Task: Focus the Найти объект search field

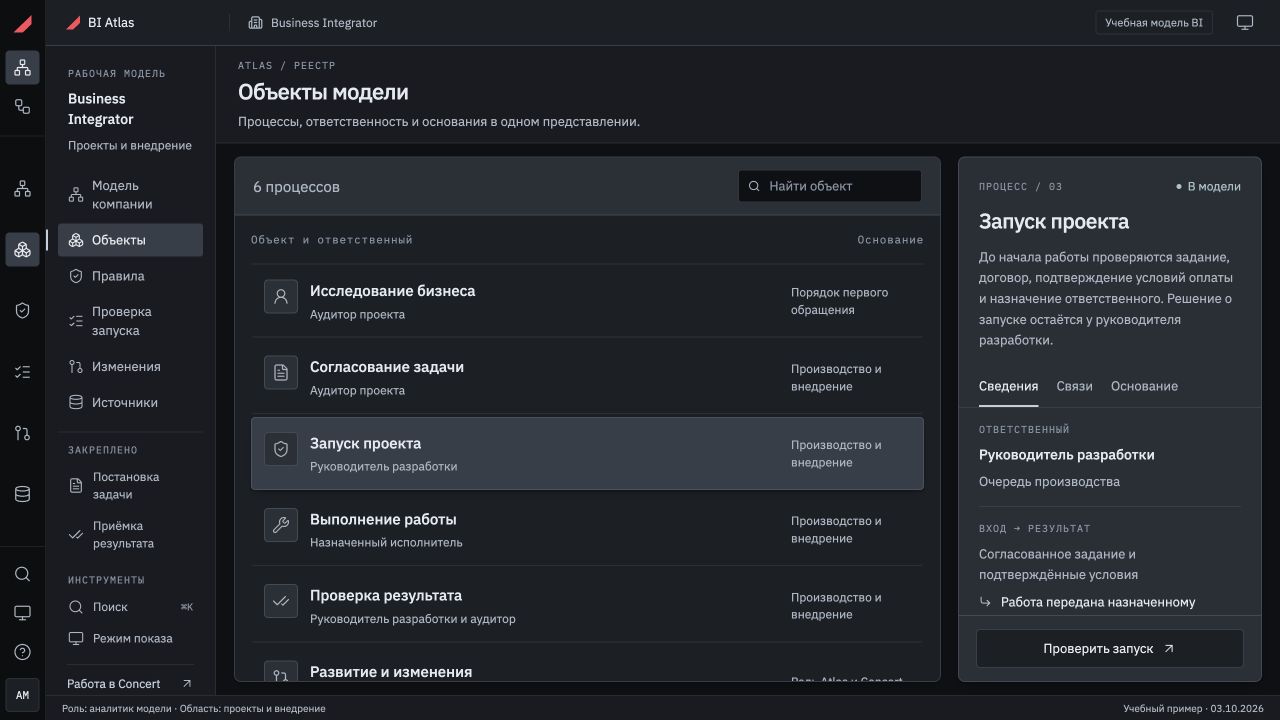Action: (x=830, y=186)
